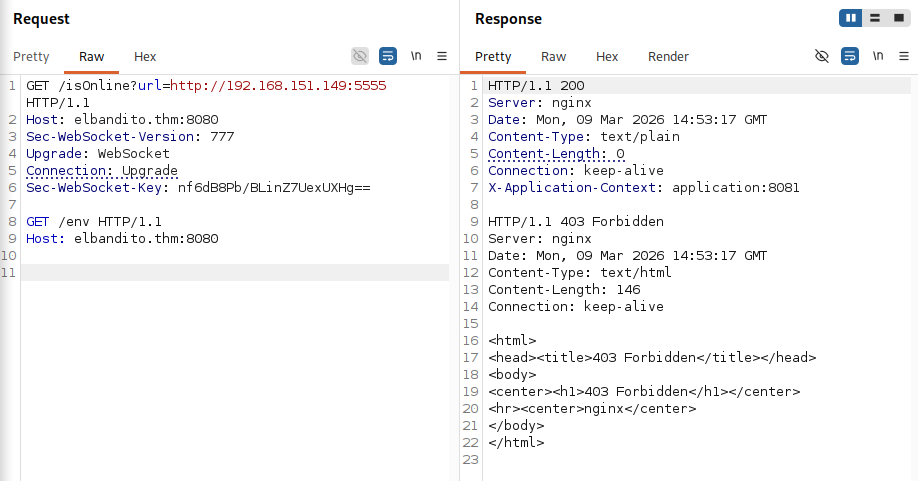This screenshot has height=481, width=918.
Task: Select top-bottom split layout icon
Action: [x=875, y=18]
